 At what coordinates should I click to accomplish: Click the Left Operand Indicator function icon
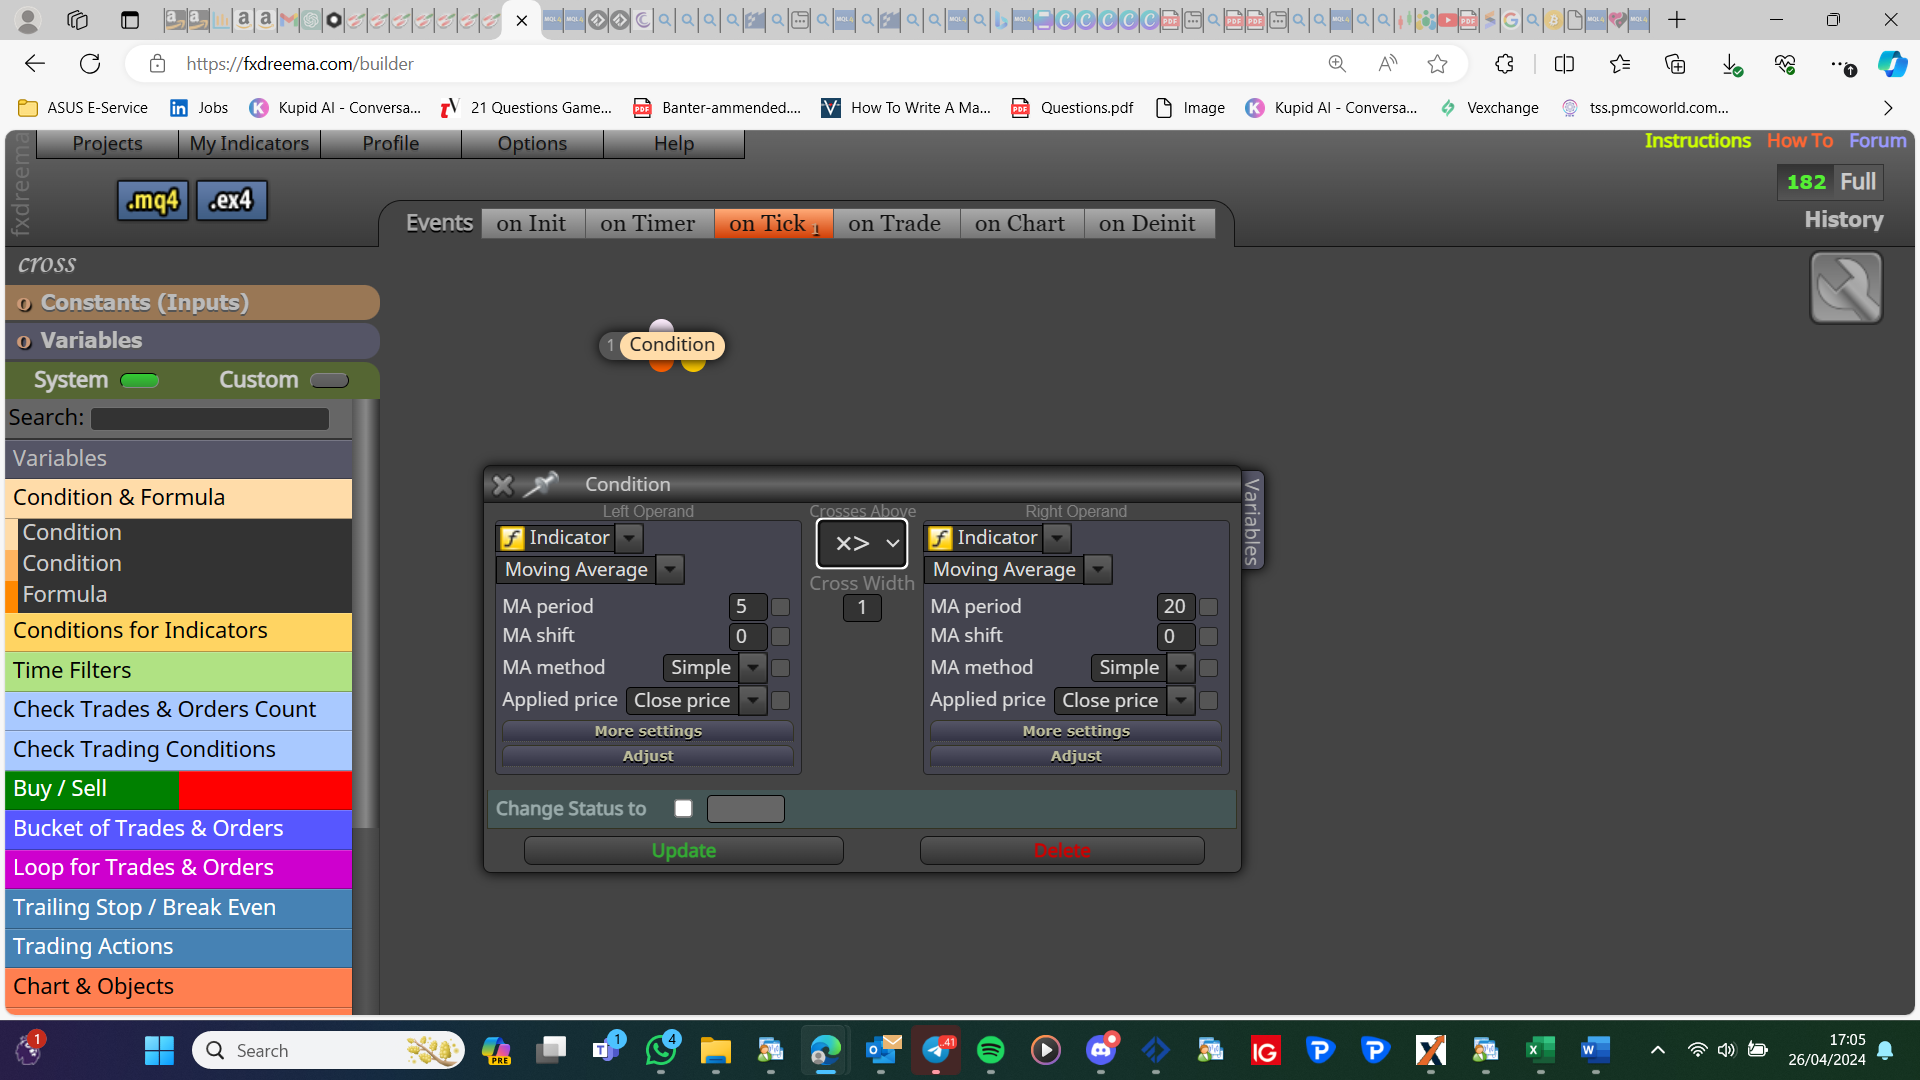pos(512,538)
